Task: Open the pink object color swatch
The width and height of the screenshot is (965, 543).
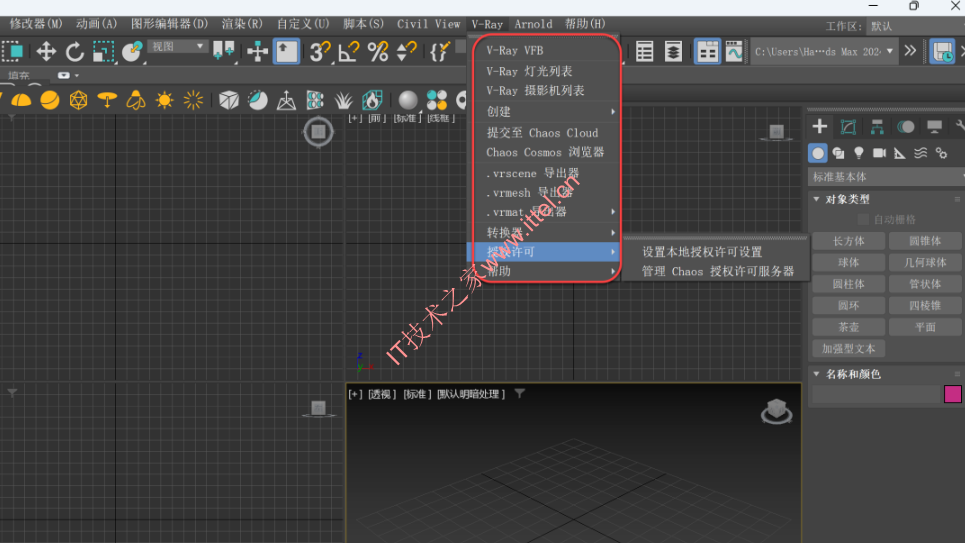Action: [x=952, y=394]
